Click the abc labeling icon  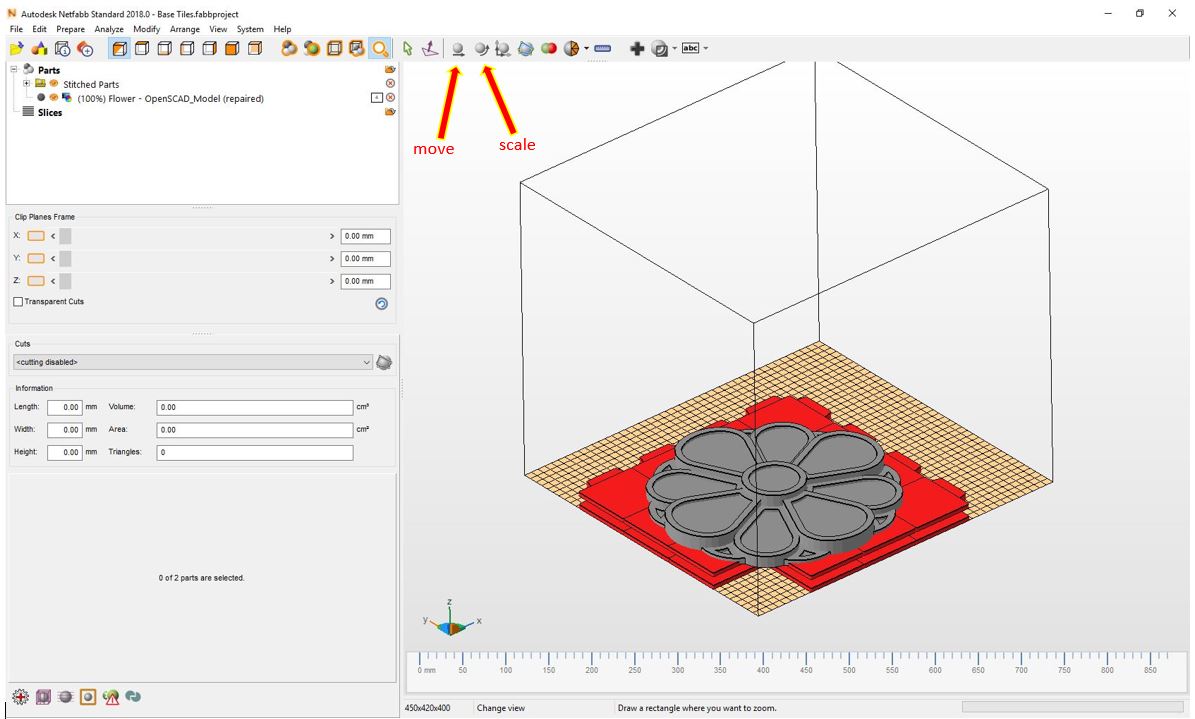pyautogui.click(x=690, y=48)
